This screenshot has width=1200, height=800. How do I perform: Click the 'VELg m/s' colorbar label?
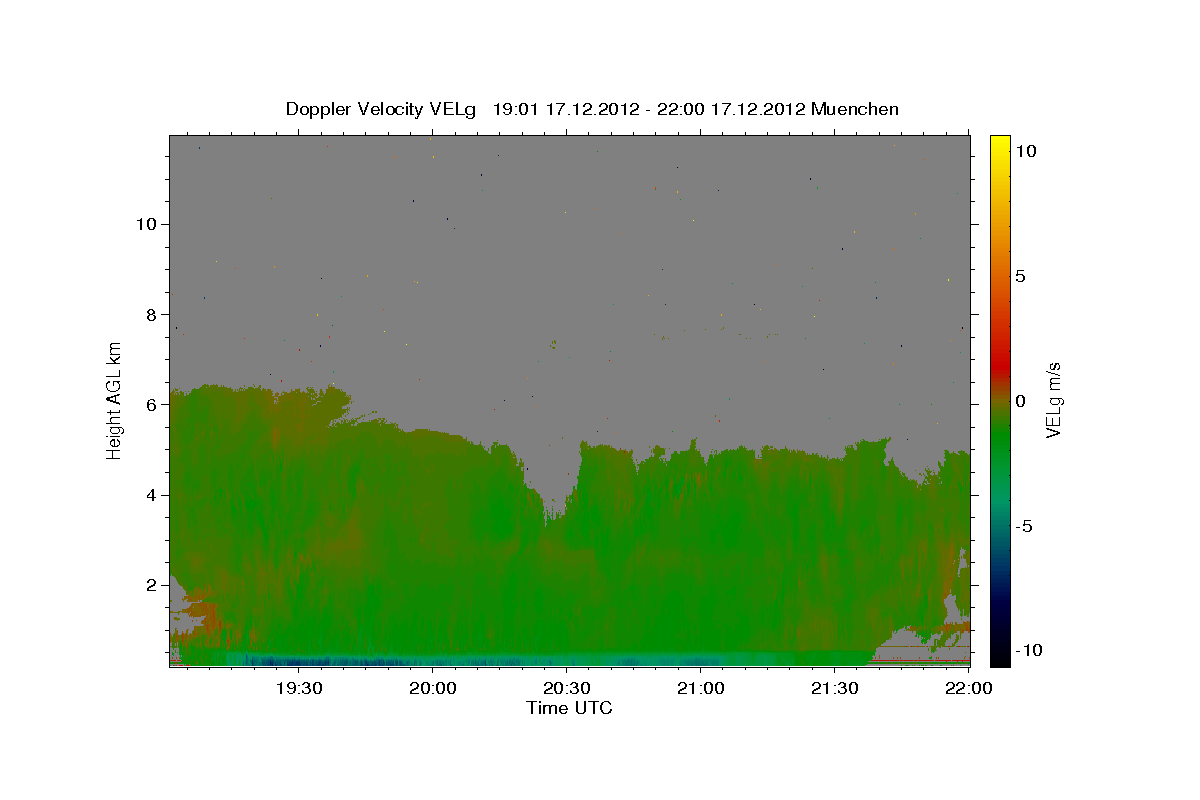coord(1054,400)
